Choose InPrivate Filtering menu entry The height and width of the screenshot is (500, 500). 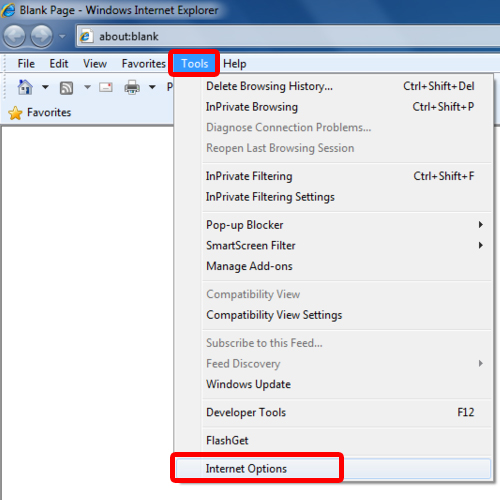tap(333, 176)
